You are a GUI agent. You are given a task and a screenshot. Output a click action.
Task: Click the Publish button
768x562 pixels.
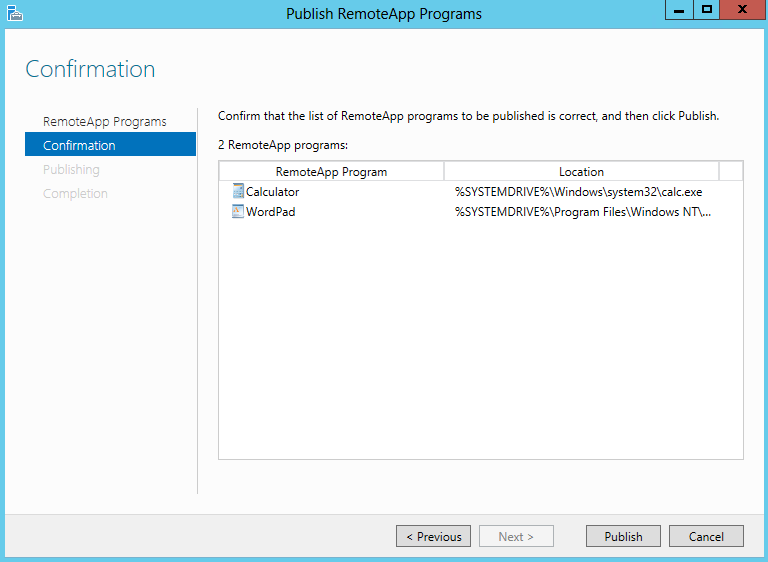tap(623, 536)
